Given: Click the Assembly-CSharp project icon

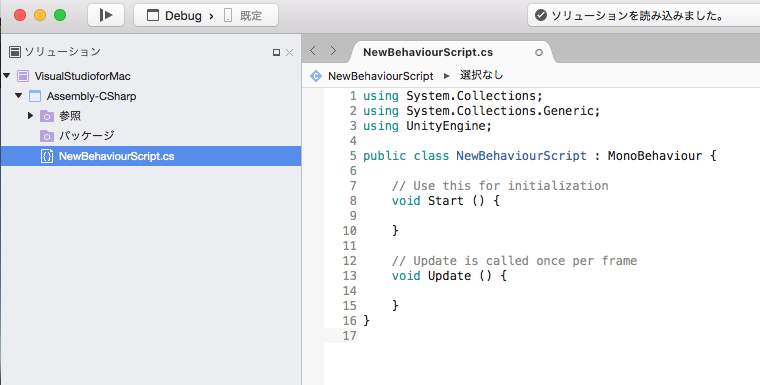Looking at the screenshot, I should click(35, 96).
